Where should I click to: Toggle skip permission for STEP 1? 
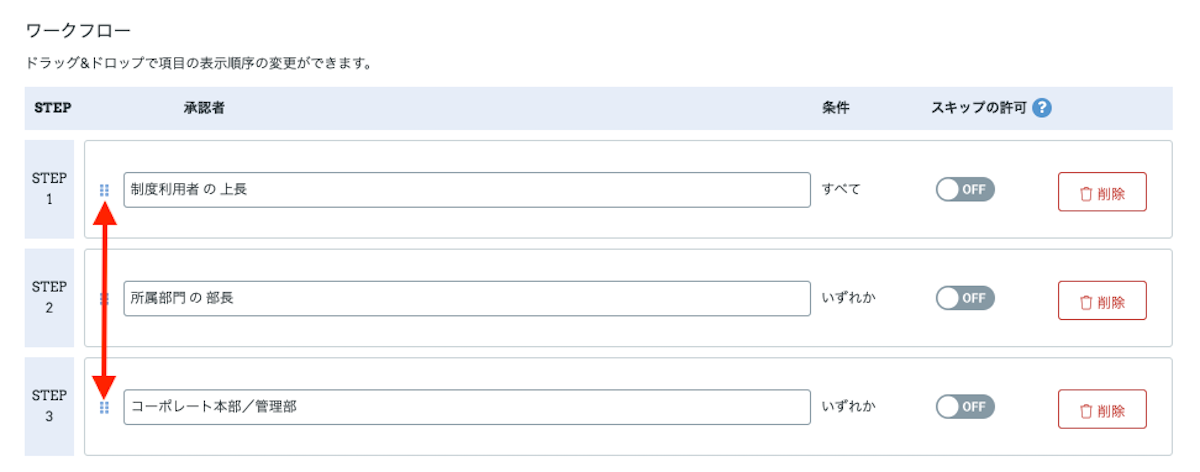(x=965, y=189)
